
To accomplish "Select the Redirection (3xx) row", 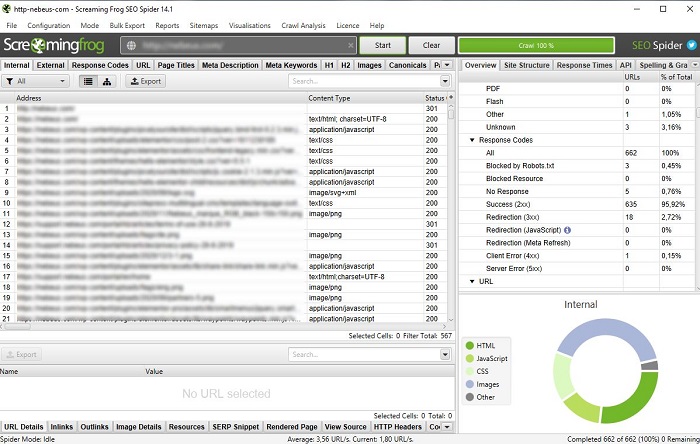I will pyautogui.click(x=577, y=217).
